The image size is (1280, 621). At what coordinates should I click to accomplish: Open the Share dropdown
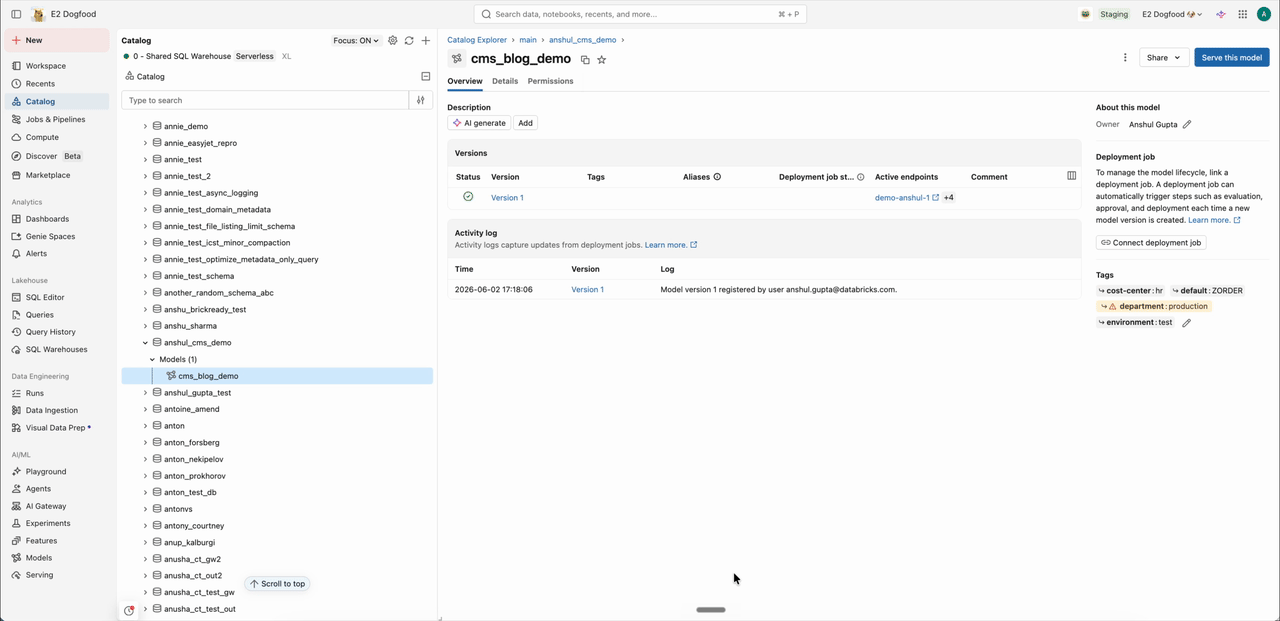pos(1164,58)
